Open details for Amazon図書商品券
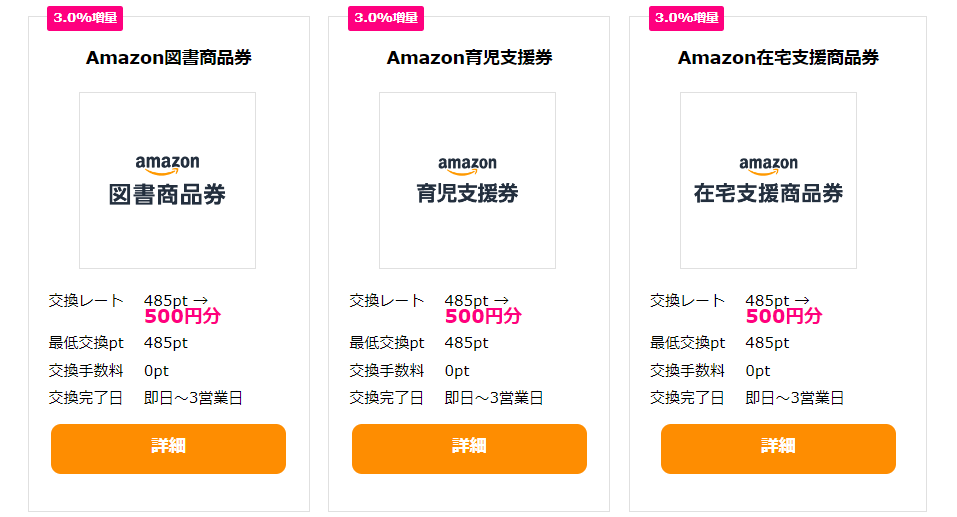957x517 pixels. 168,449
